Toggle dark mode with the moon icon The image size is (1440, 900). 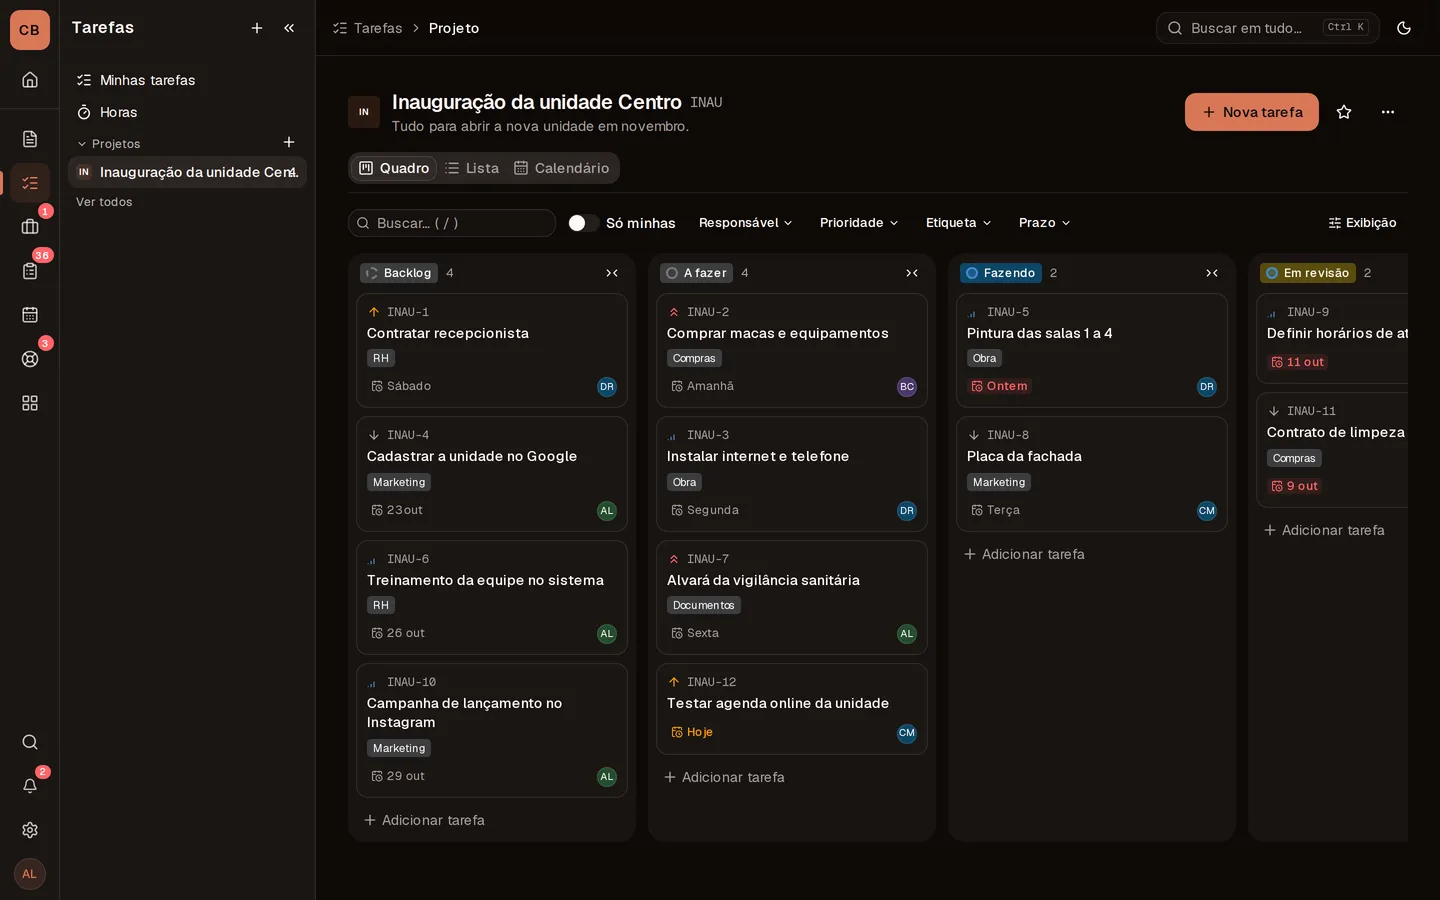point(1404,28)
